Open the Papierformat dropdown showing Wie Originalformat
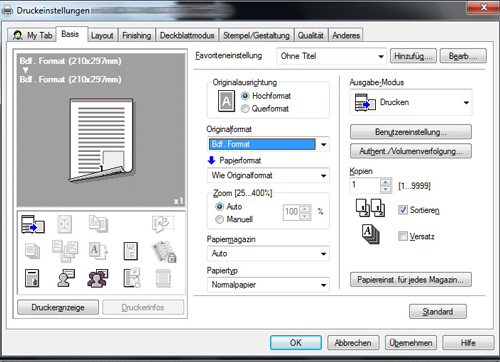Screen dimensions: 500x362 [268, 175]
